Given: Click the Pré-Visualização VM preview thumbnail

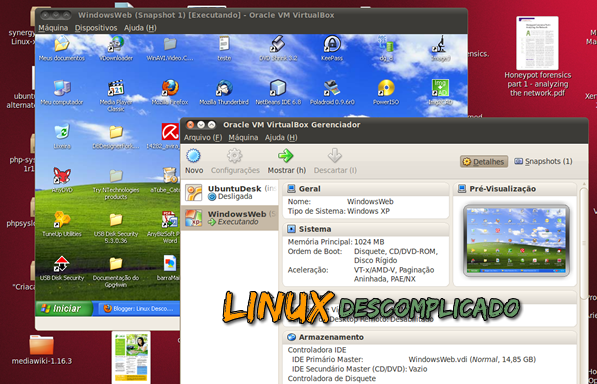Looking at the screenshot, I should click(516, 241).
